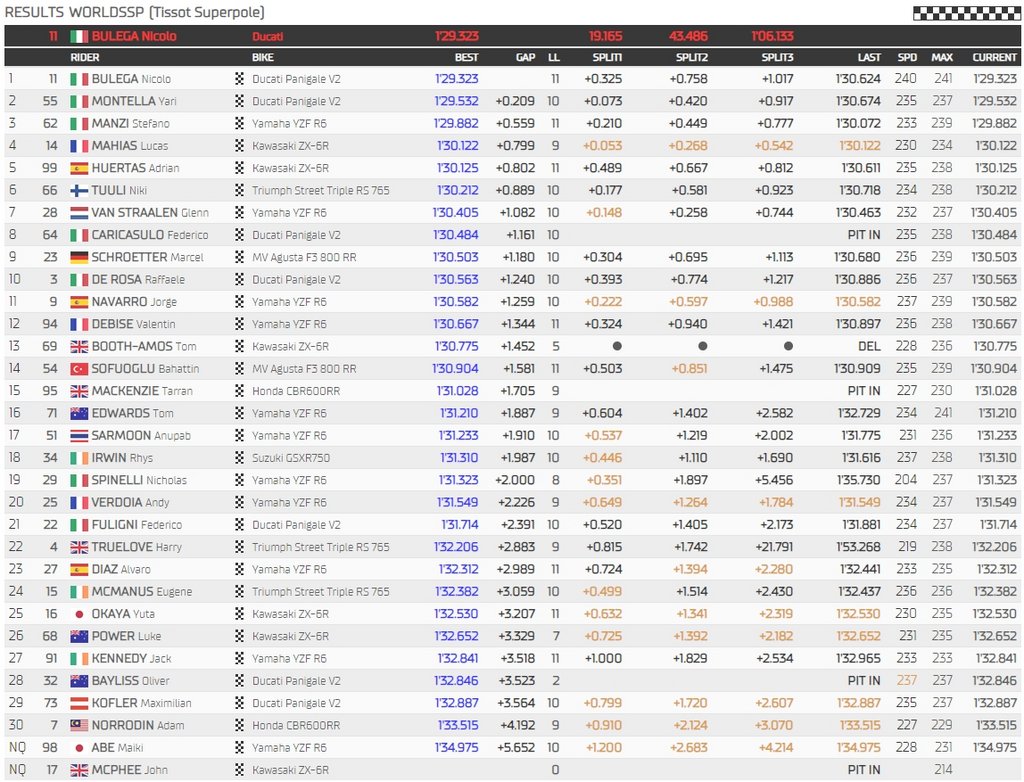Click gap value +2.000 in SPINELLI row
Viewport: 1024px width, 782px height.
tap(515, 480)
